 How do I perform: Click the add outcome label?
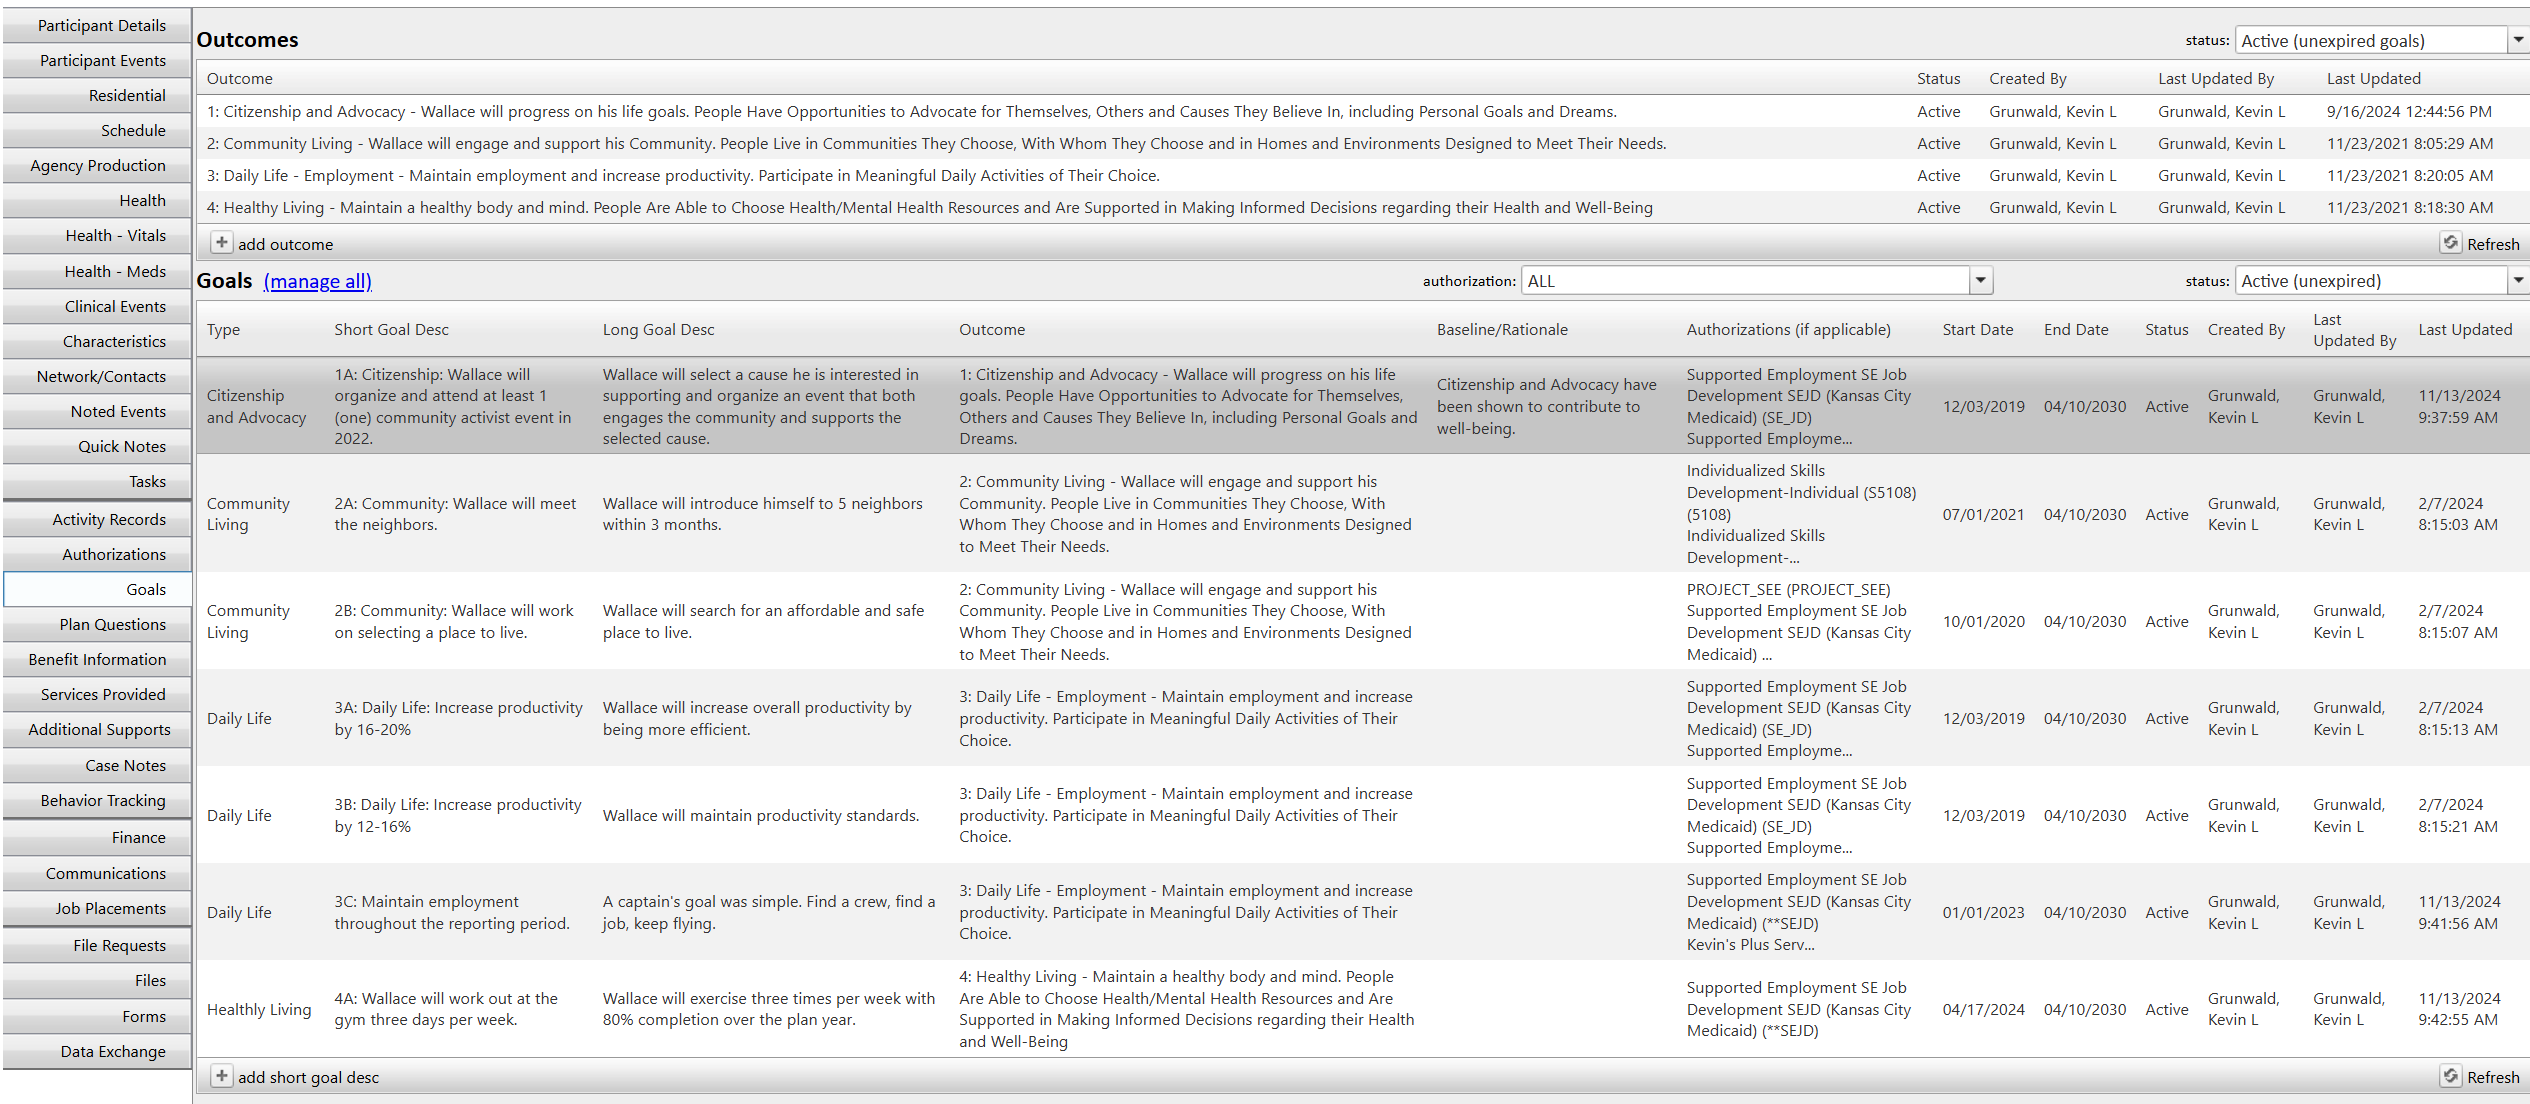pos(285,244)
